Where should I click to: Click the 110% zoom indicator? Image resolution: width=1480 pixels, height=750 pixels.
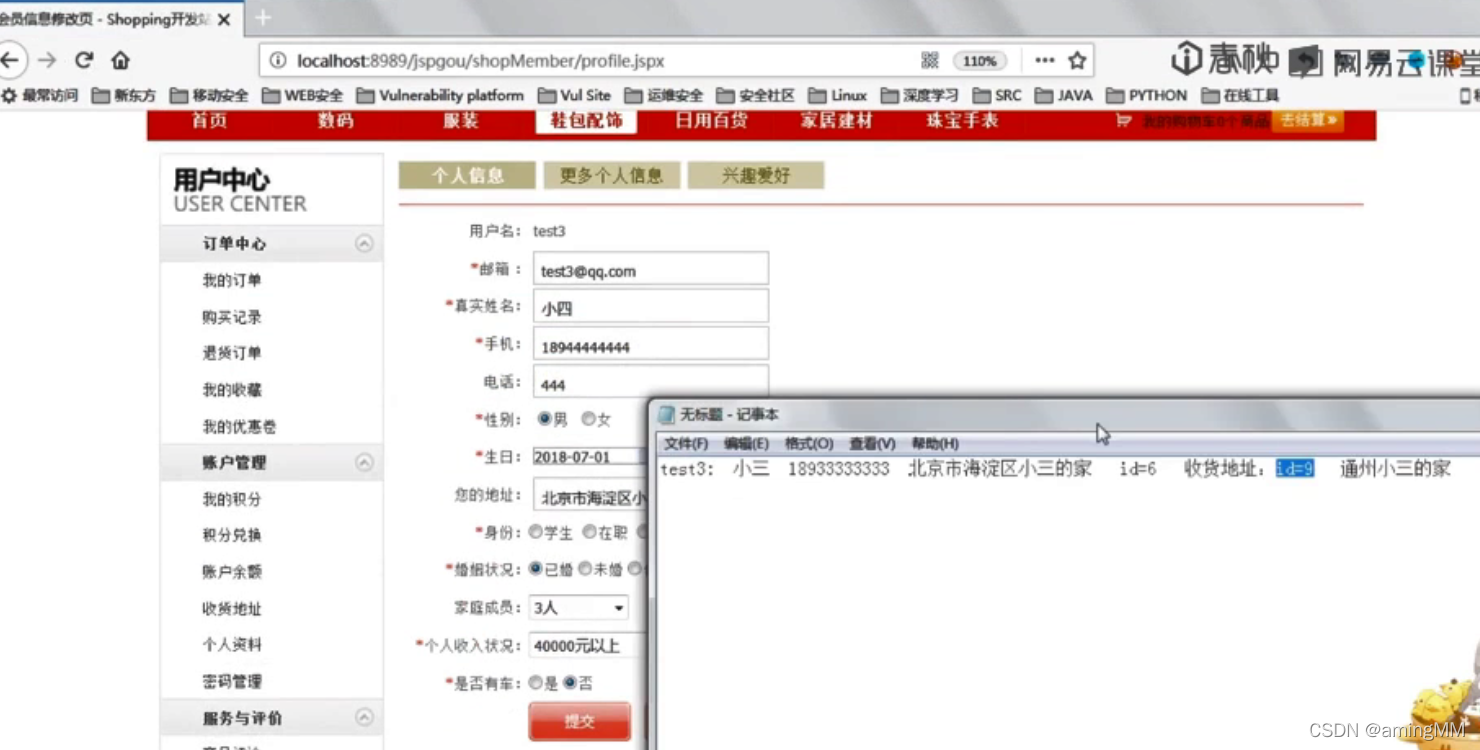979,61
